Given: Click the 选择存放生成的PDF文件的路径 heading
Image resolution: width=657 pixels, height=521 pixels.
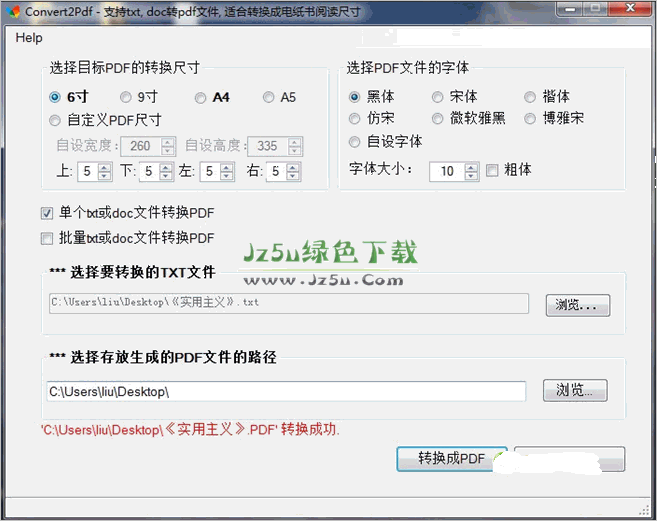Looking at the screenshot, I should (163, 357).
